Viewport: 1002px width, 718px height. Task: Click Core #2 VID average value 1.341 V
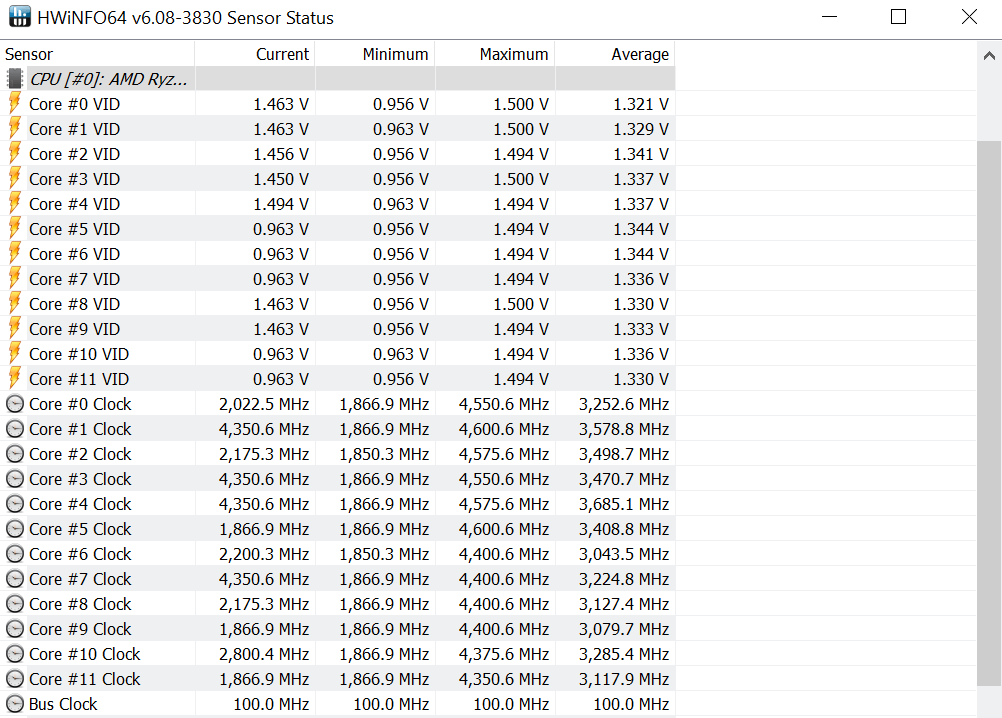click(641, 154)
